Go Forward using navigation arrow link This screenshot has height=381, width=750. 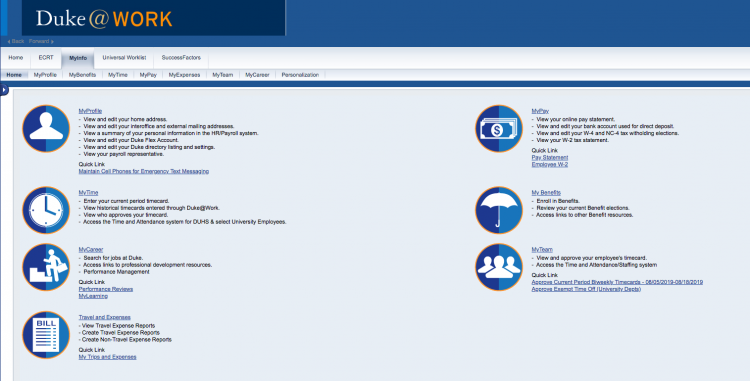tap(41, 42)
